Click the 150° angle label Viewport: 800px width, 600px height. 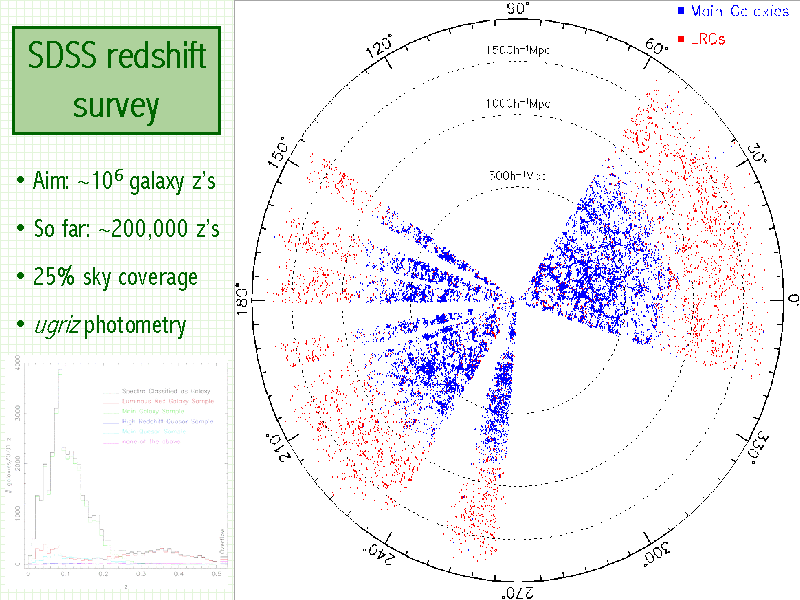(x=279, y=152)
